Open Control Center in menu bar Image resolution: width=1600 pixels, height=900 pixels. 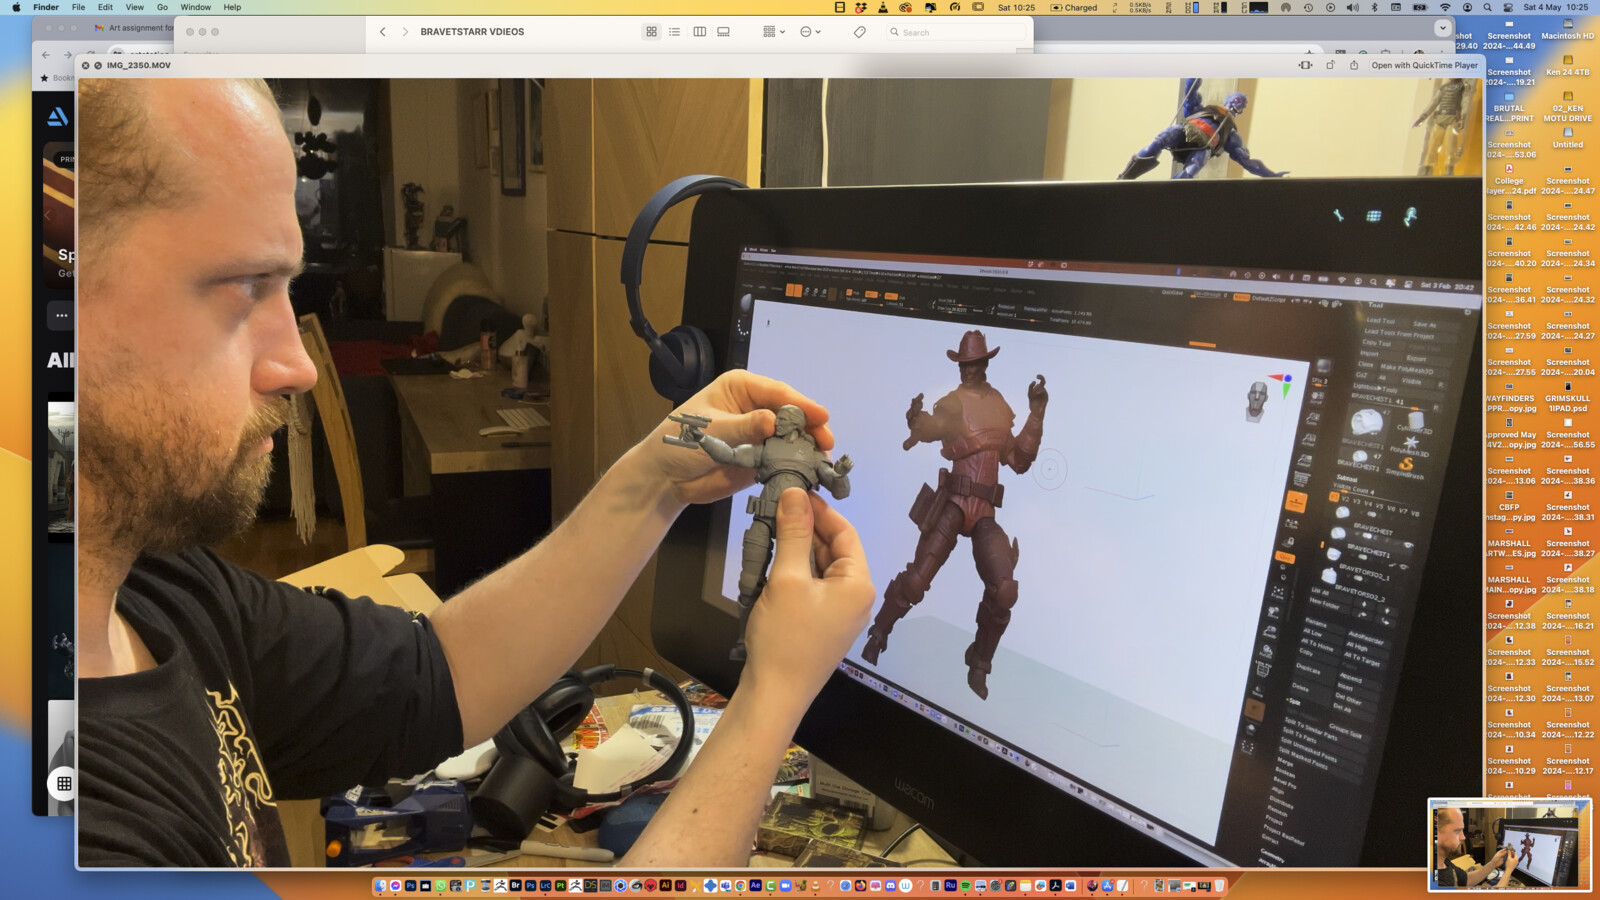[1507, 7]
